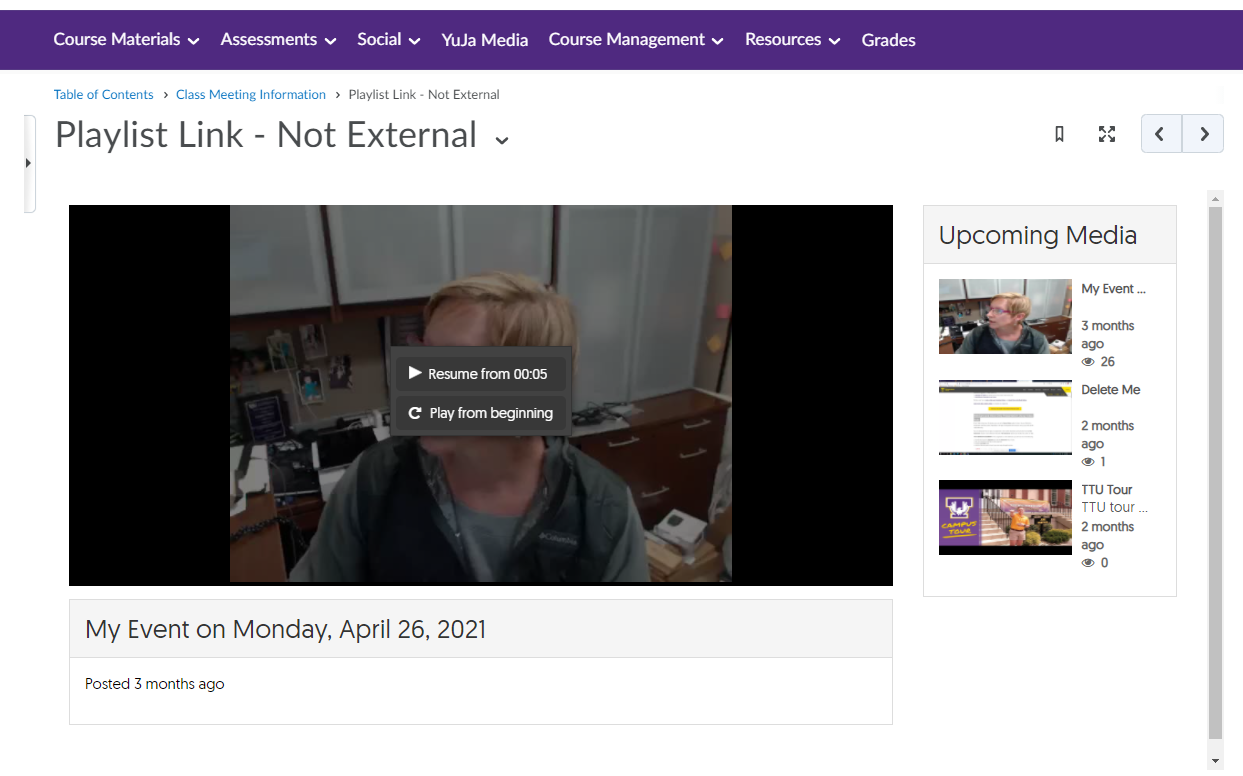Go to next topic with right arrow
This screenshot has height=776, width=1243.
pos(1203,134)
